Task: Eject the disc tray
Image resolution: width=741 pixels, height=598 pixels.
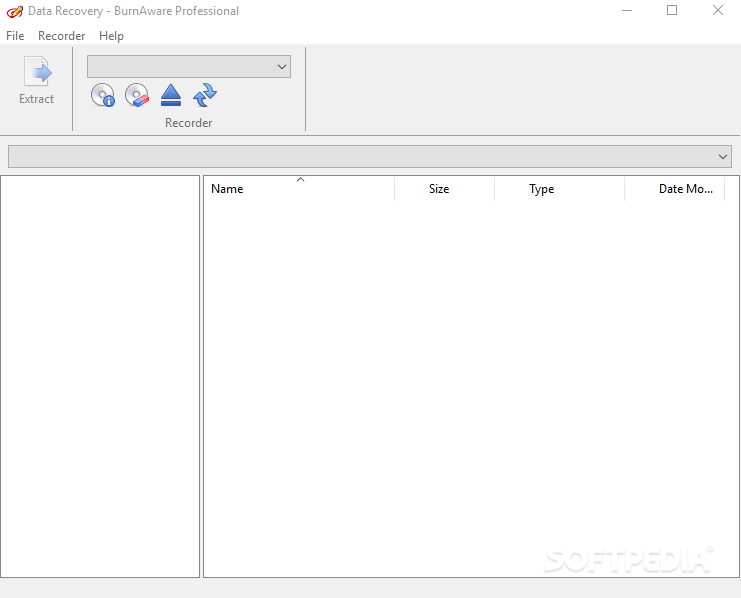Action: (x=171, y=95)
